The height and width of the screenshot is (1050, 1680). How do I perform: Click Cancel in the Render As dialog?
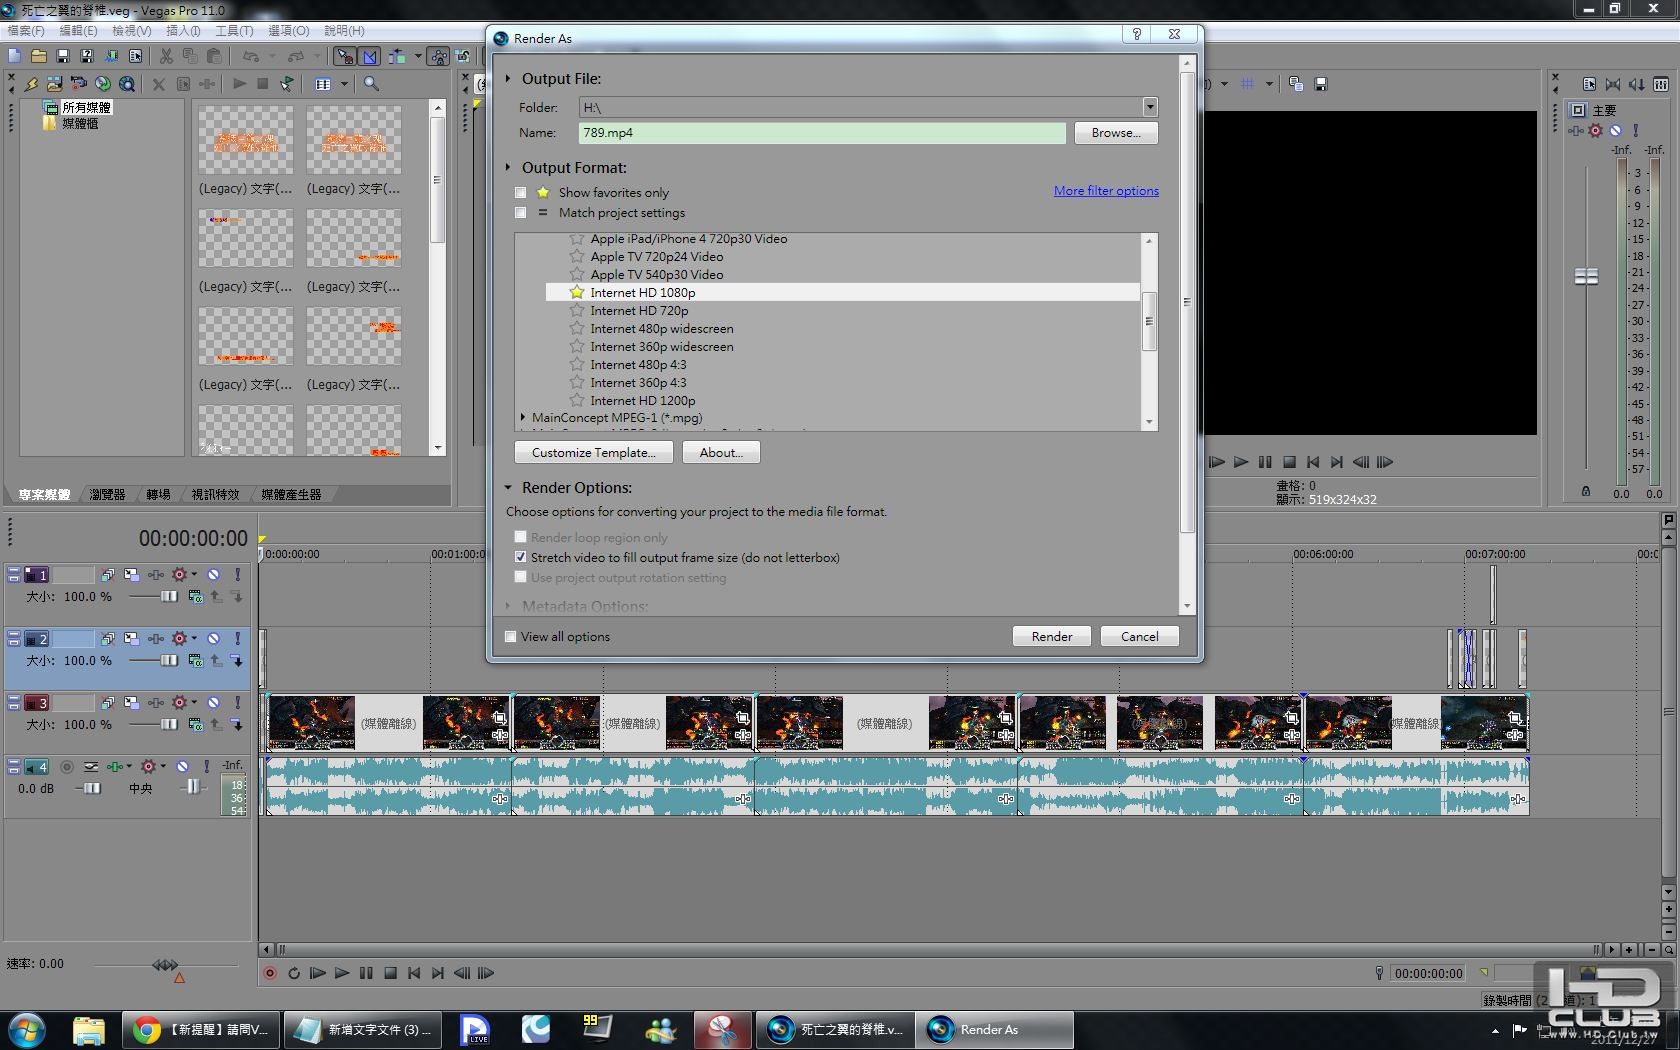pos(1139,636)
